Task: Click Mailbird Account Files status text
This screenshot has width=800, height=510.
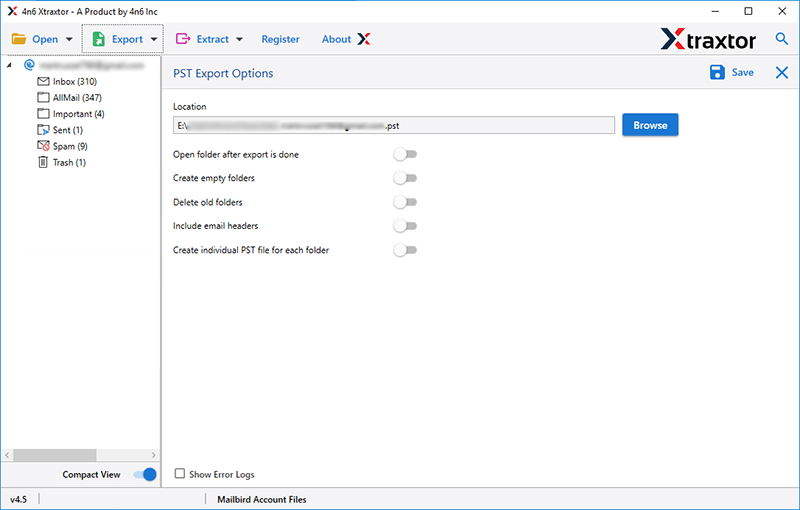Action: [x=262, y=500]
